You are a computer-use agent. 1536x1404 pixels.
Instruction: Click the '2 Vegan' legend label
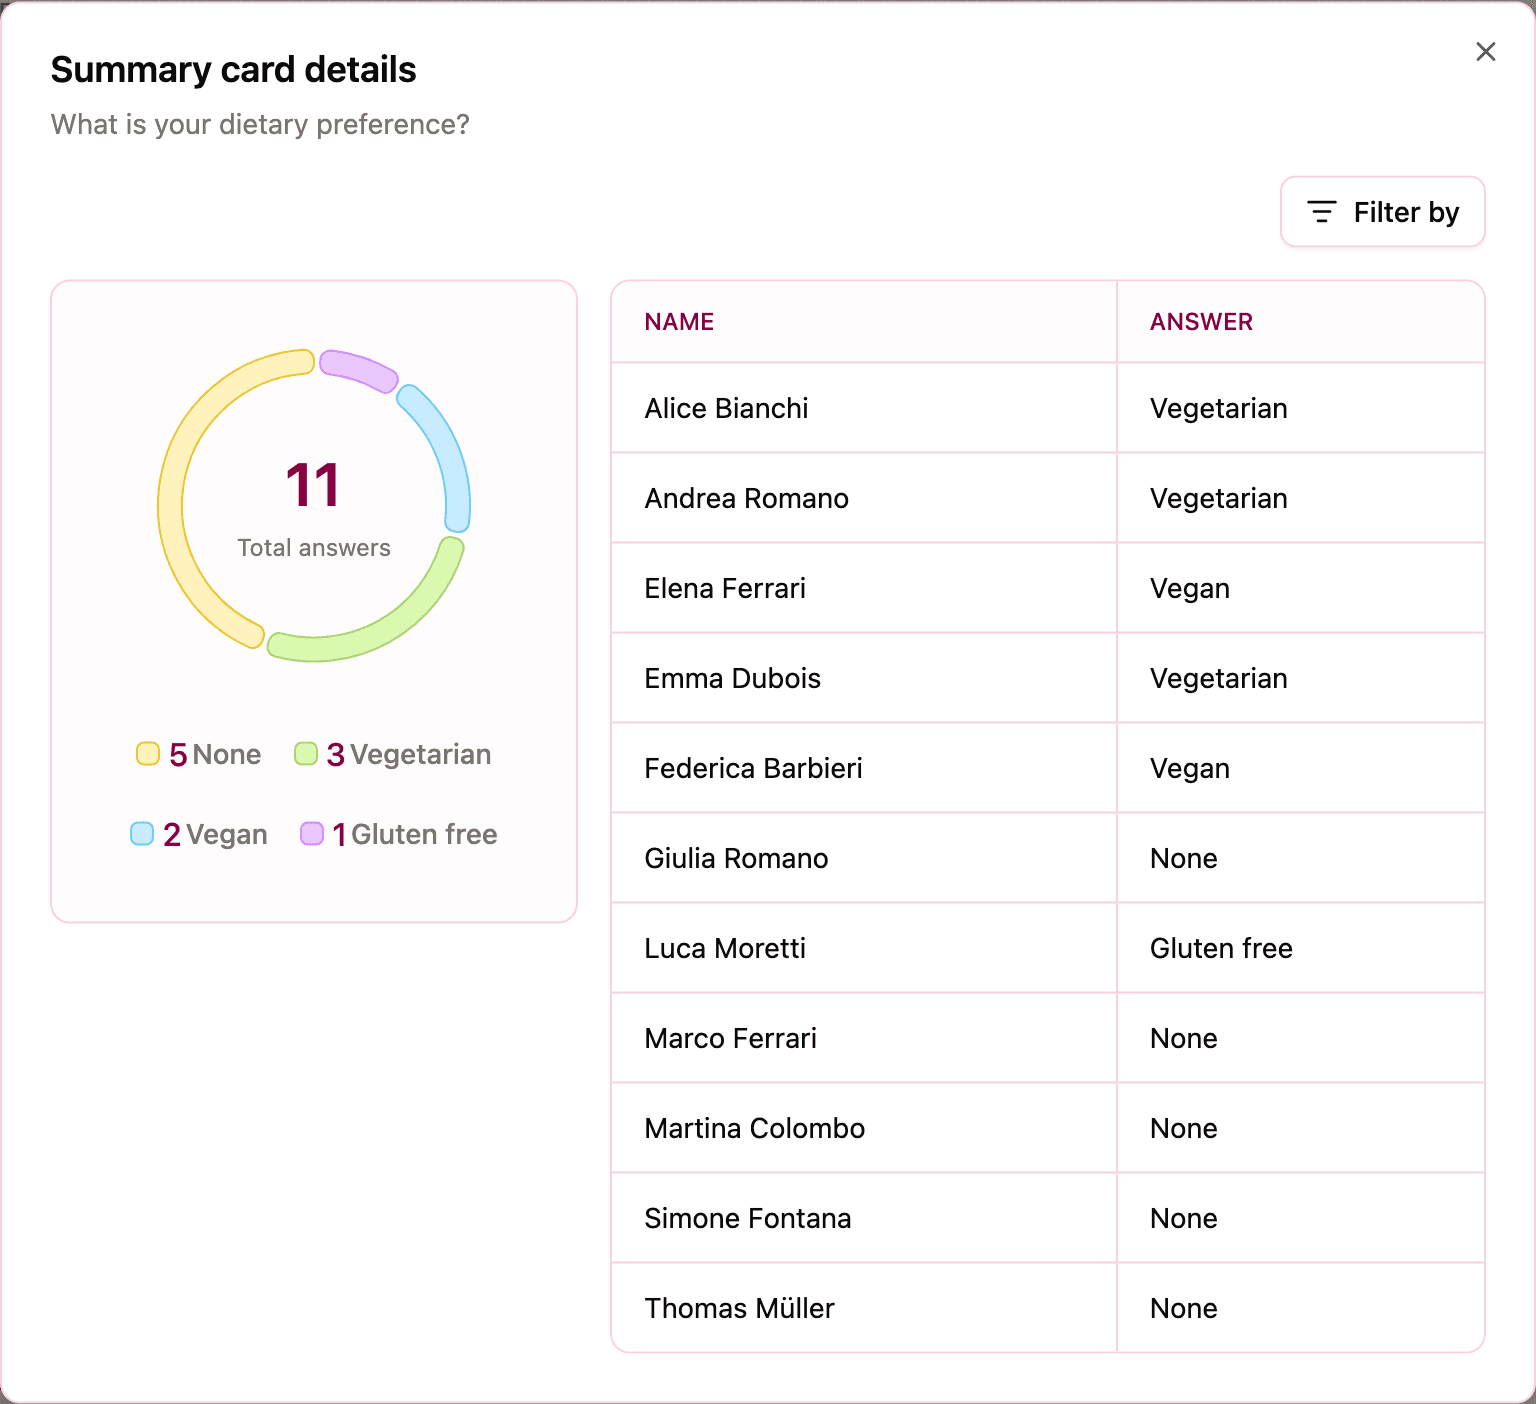coord(215,834)
